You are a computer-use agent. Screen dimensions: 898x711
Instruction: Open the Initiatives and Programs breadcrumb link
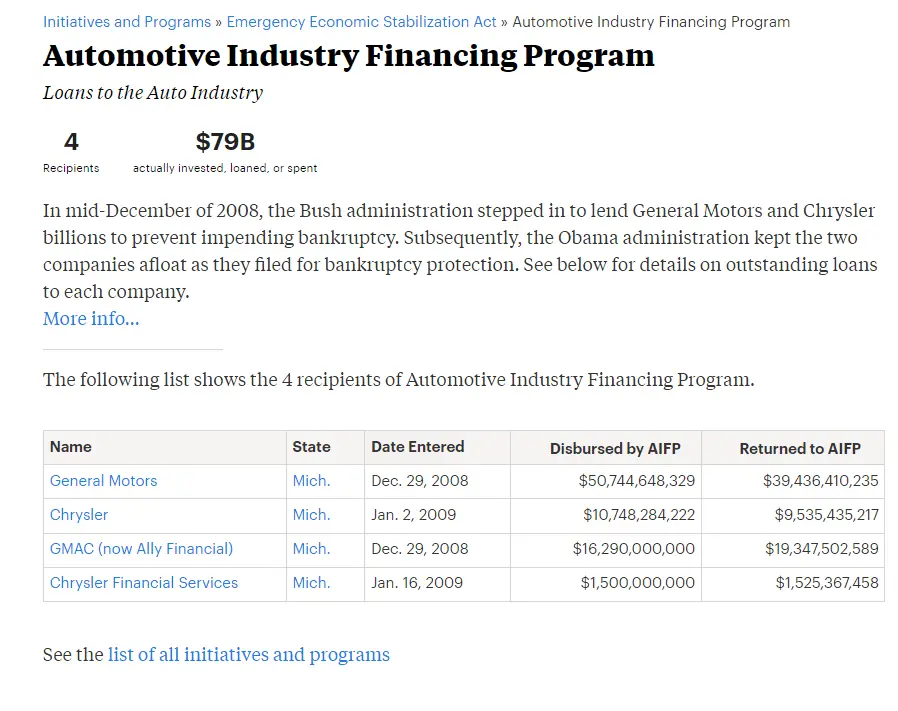pyautogui.click(x=127, y=22)
